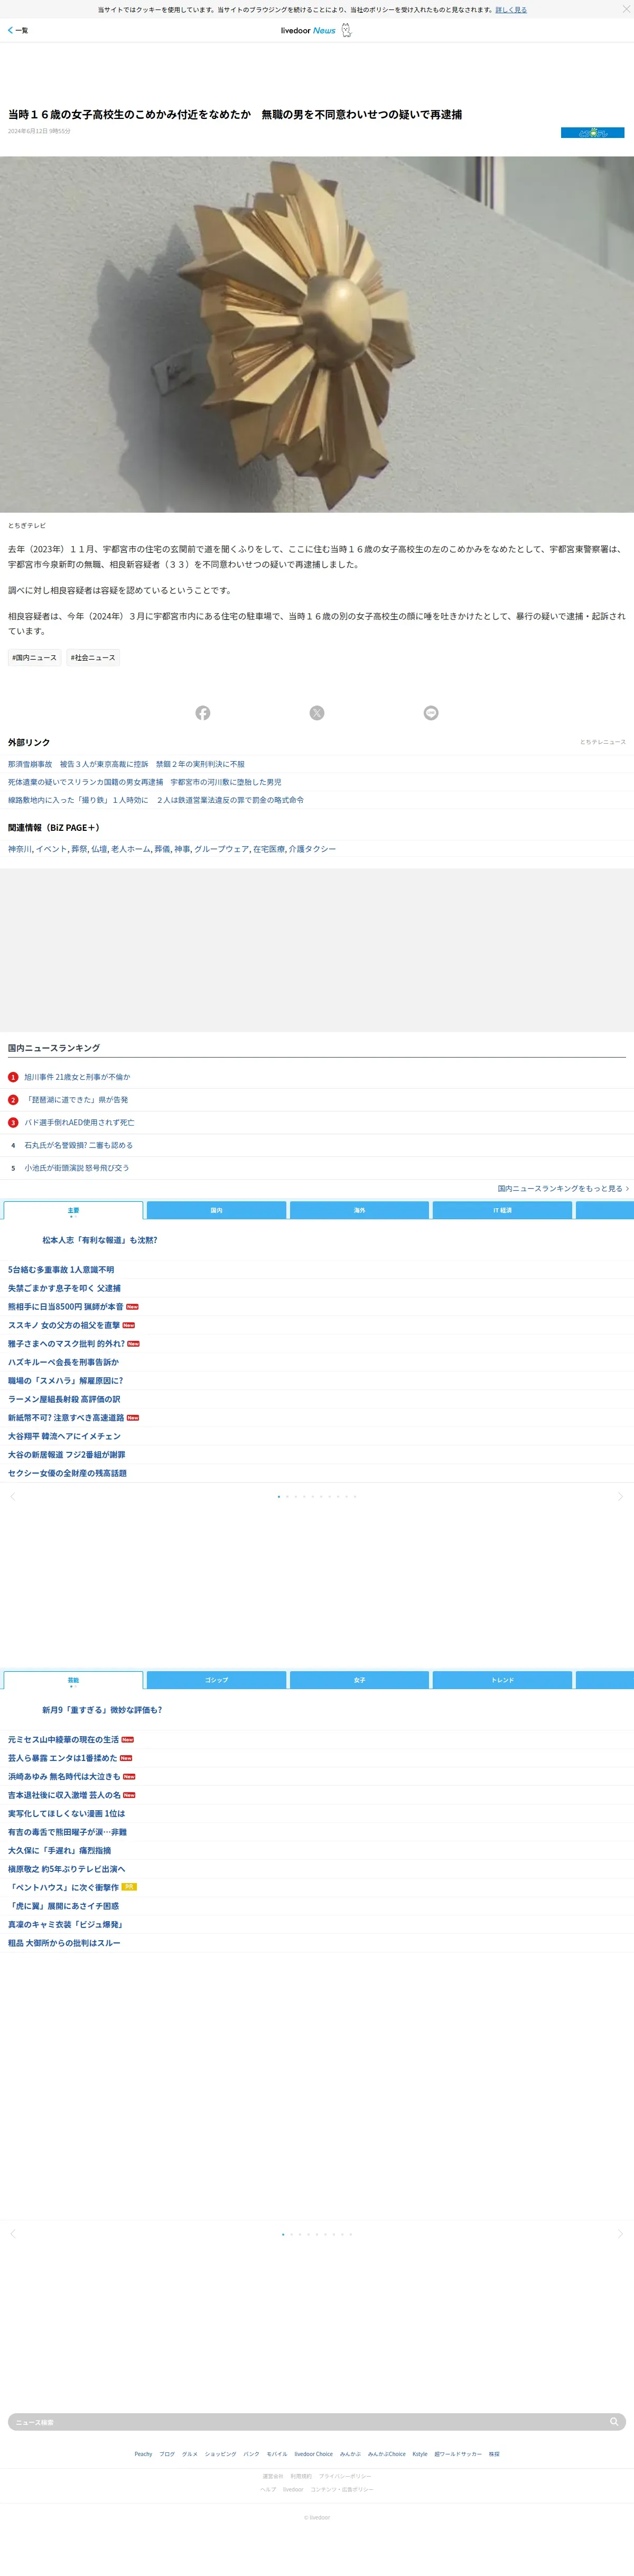Switch to the ゴシップ tab

(216, 1681)
